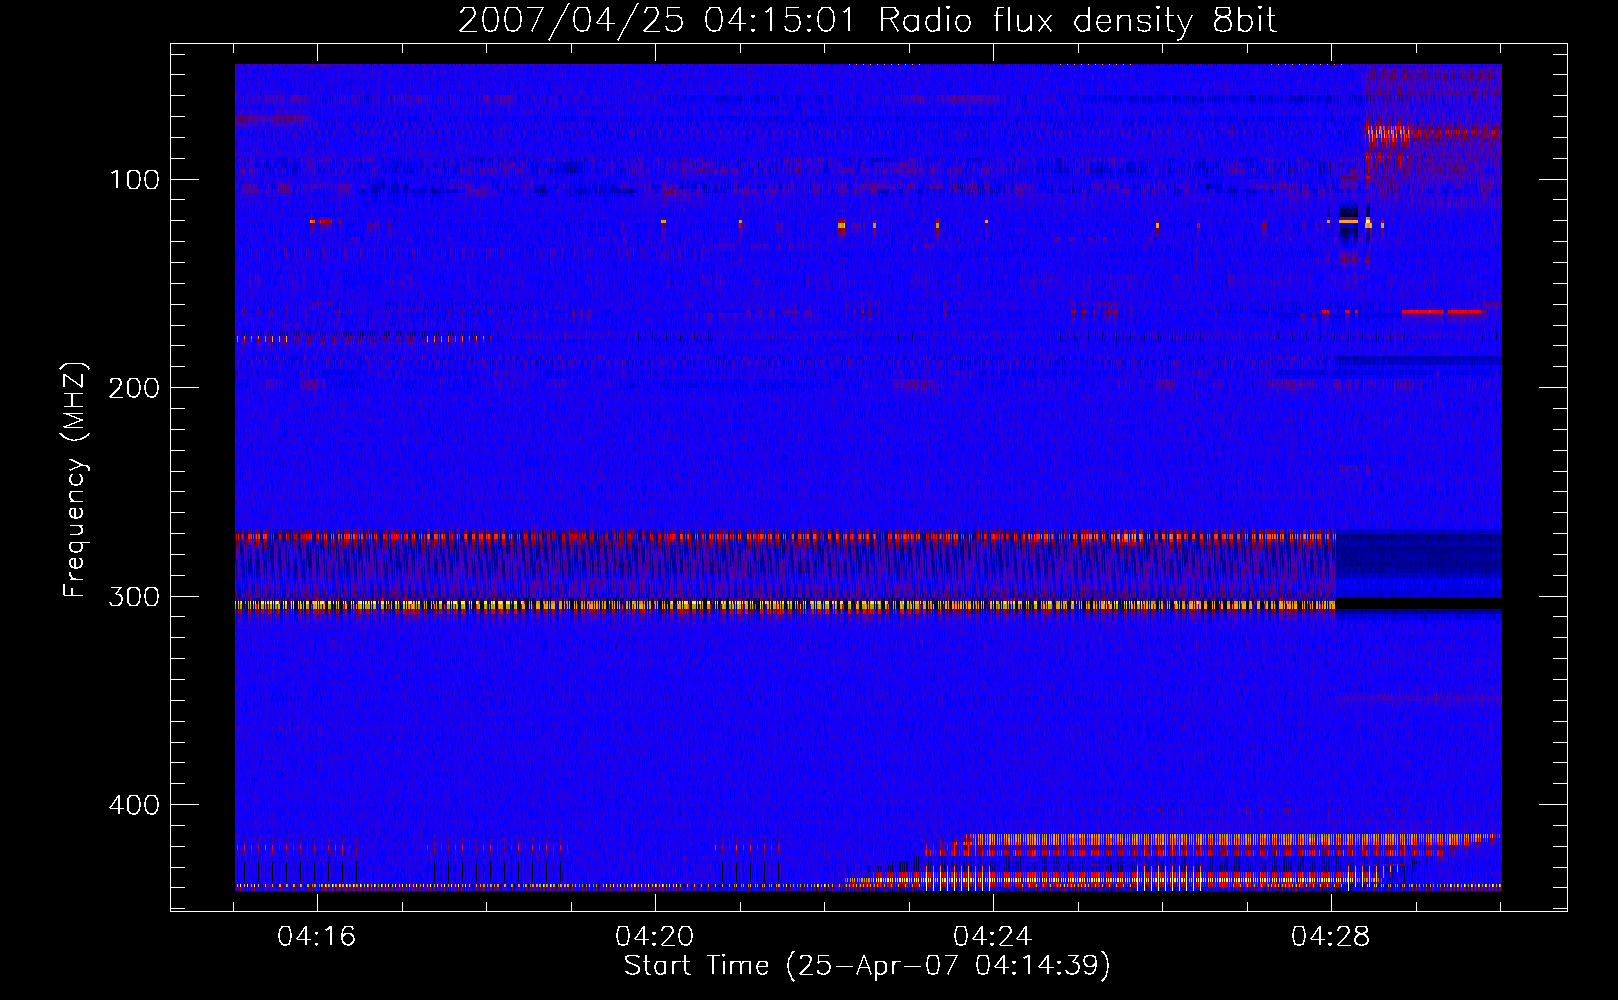Viewport: 1618px width, 1000px height.
Task: Click the "Start Time (25-Apr-07 04:14:39)" axis label
Action: pos(867,966)
